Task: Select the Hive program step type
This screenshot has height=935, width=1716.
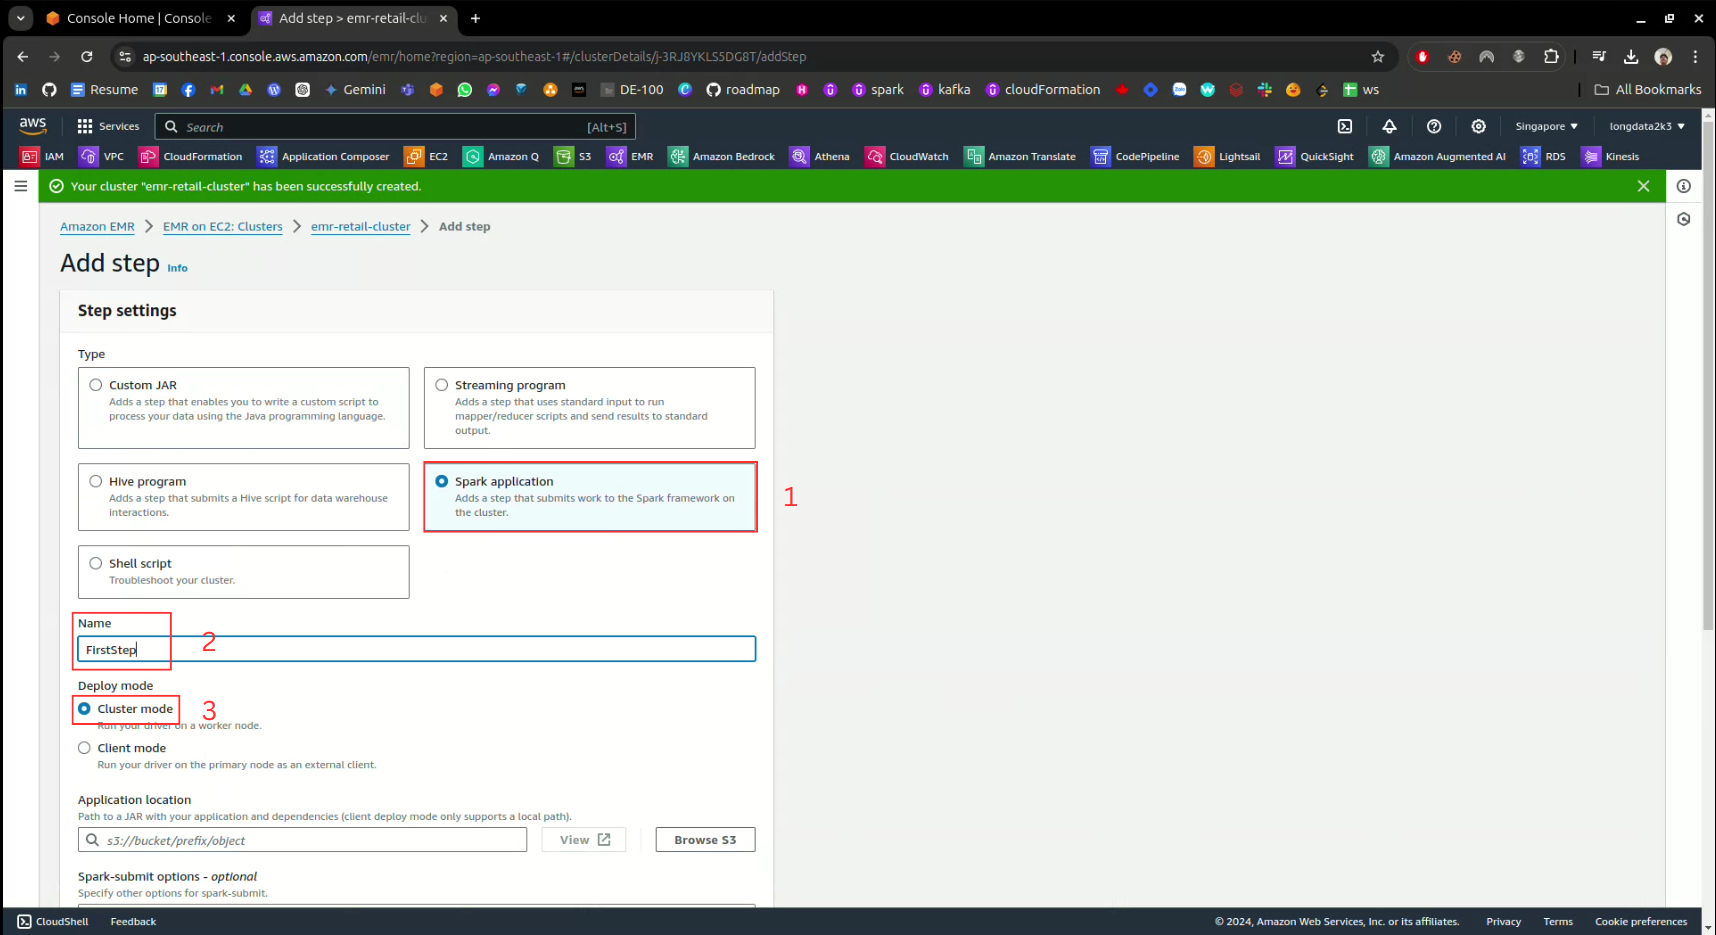Action: [96, 481]
